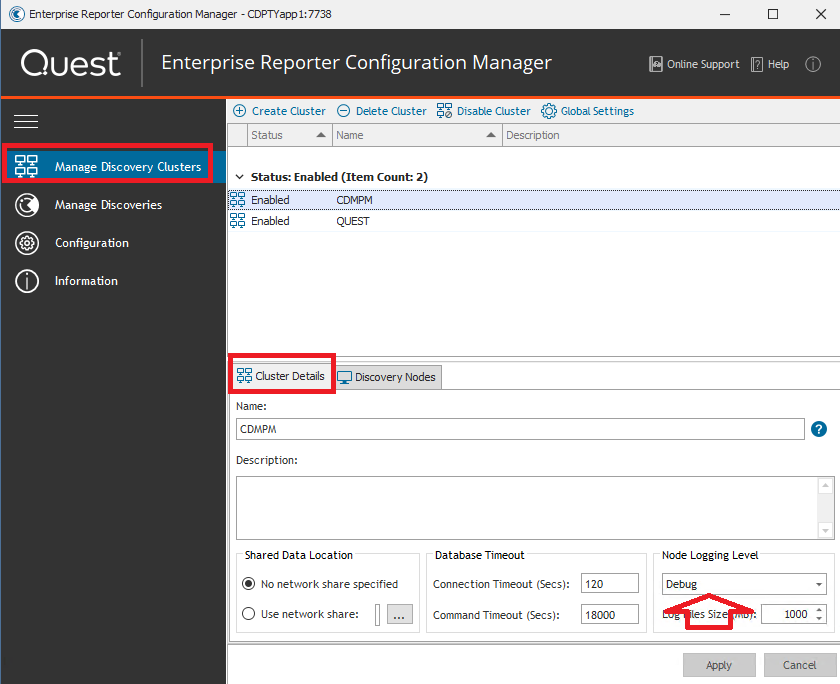
Task: Click Description scrollbar down arrow
Action: (x=826, y=531)
